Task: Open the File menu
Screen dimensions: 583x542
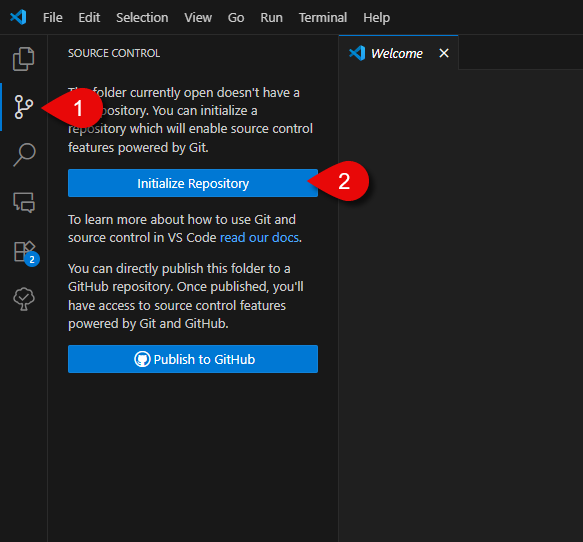Action: click(x=52, y=17)
